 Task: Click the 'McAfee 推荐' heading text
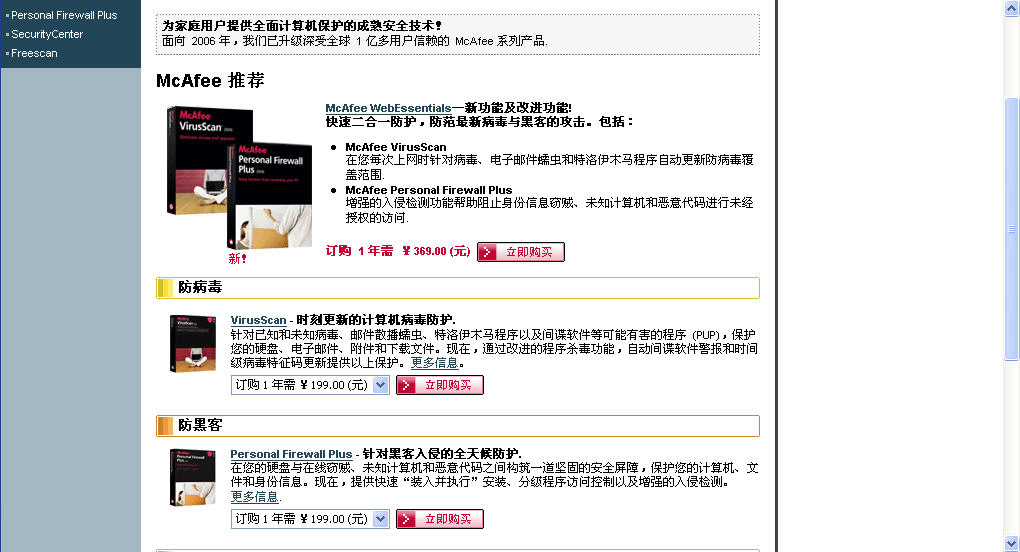(x=210, y=81)
